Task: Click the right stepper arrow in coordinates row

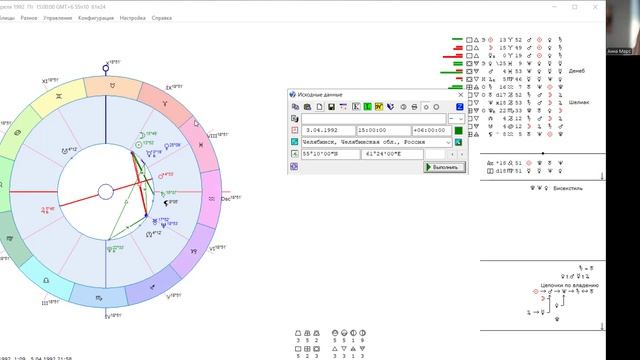Action: pos(462,154)
